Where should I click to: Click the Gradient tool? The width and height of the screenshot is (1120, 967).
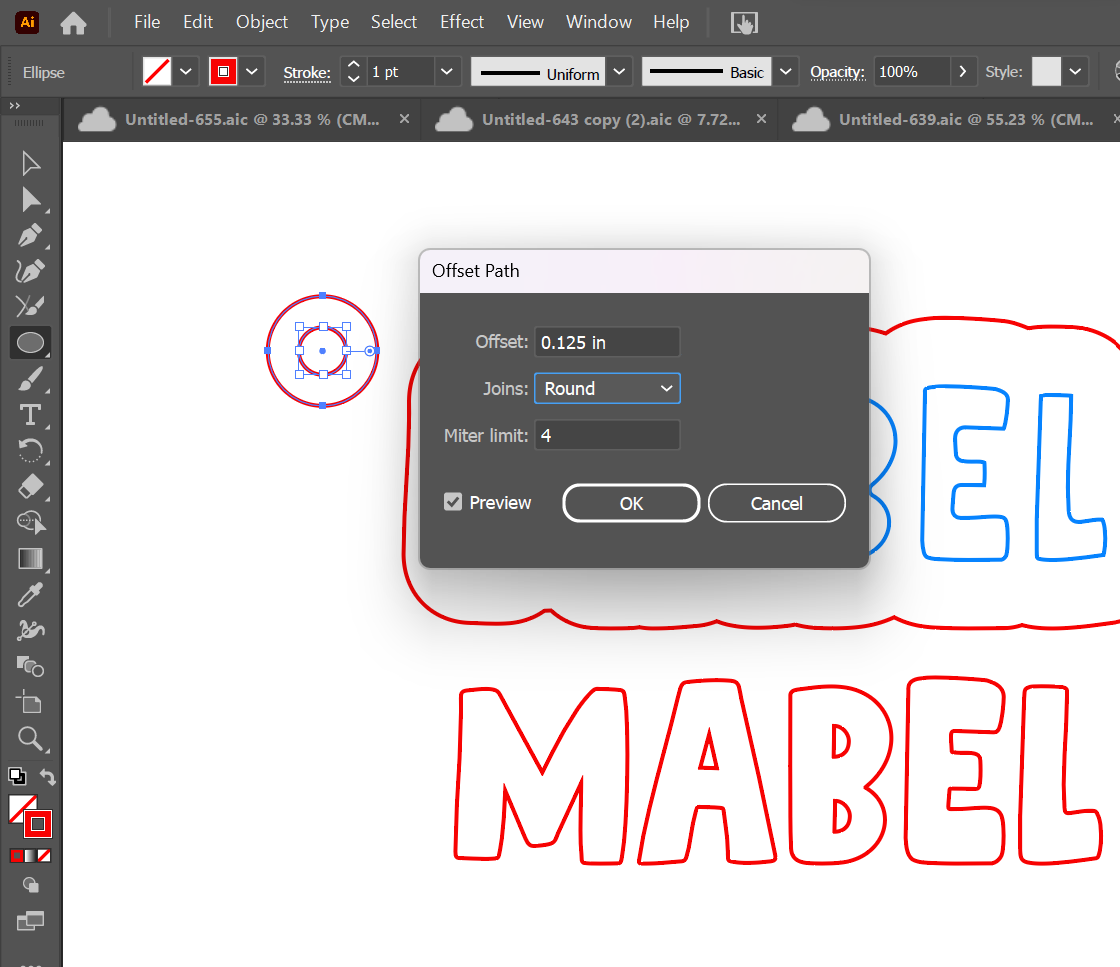[31, 559]
